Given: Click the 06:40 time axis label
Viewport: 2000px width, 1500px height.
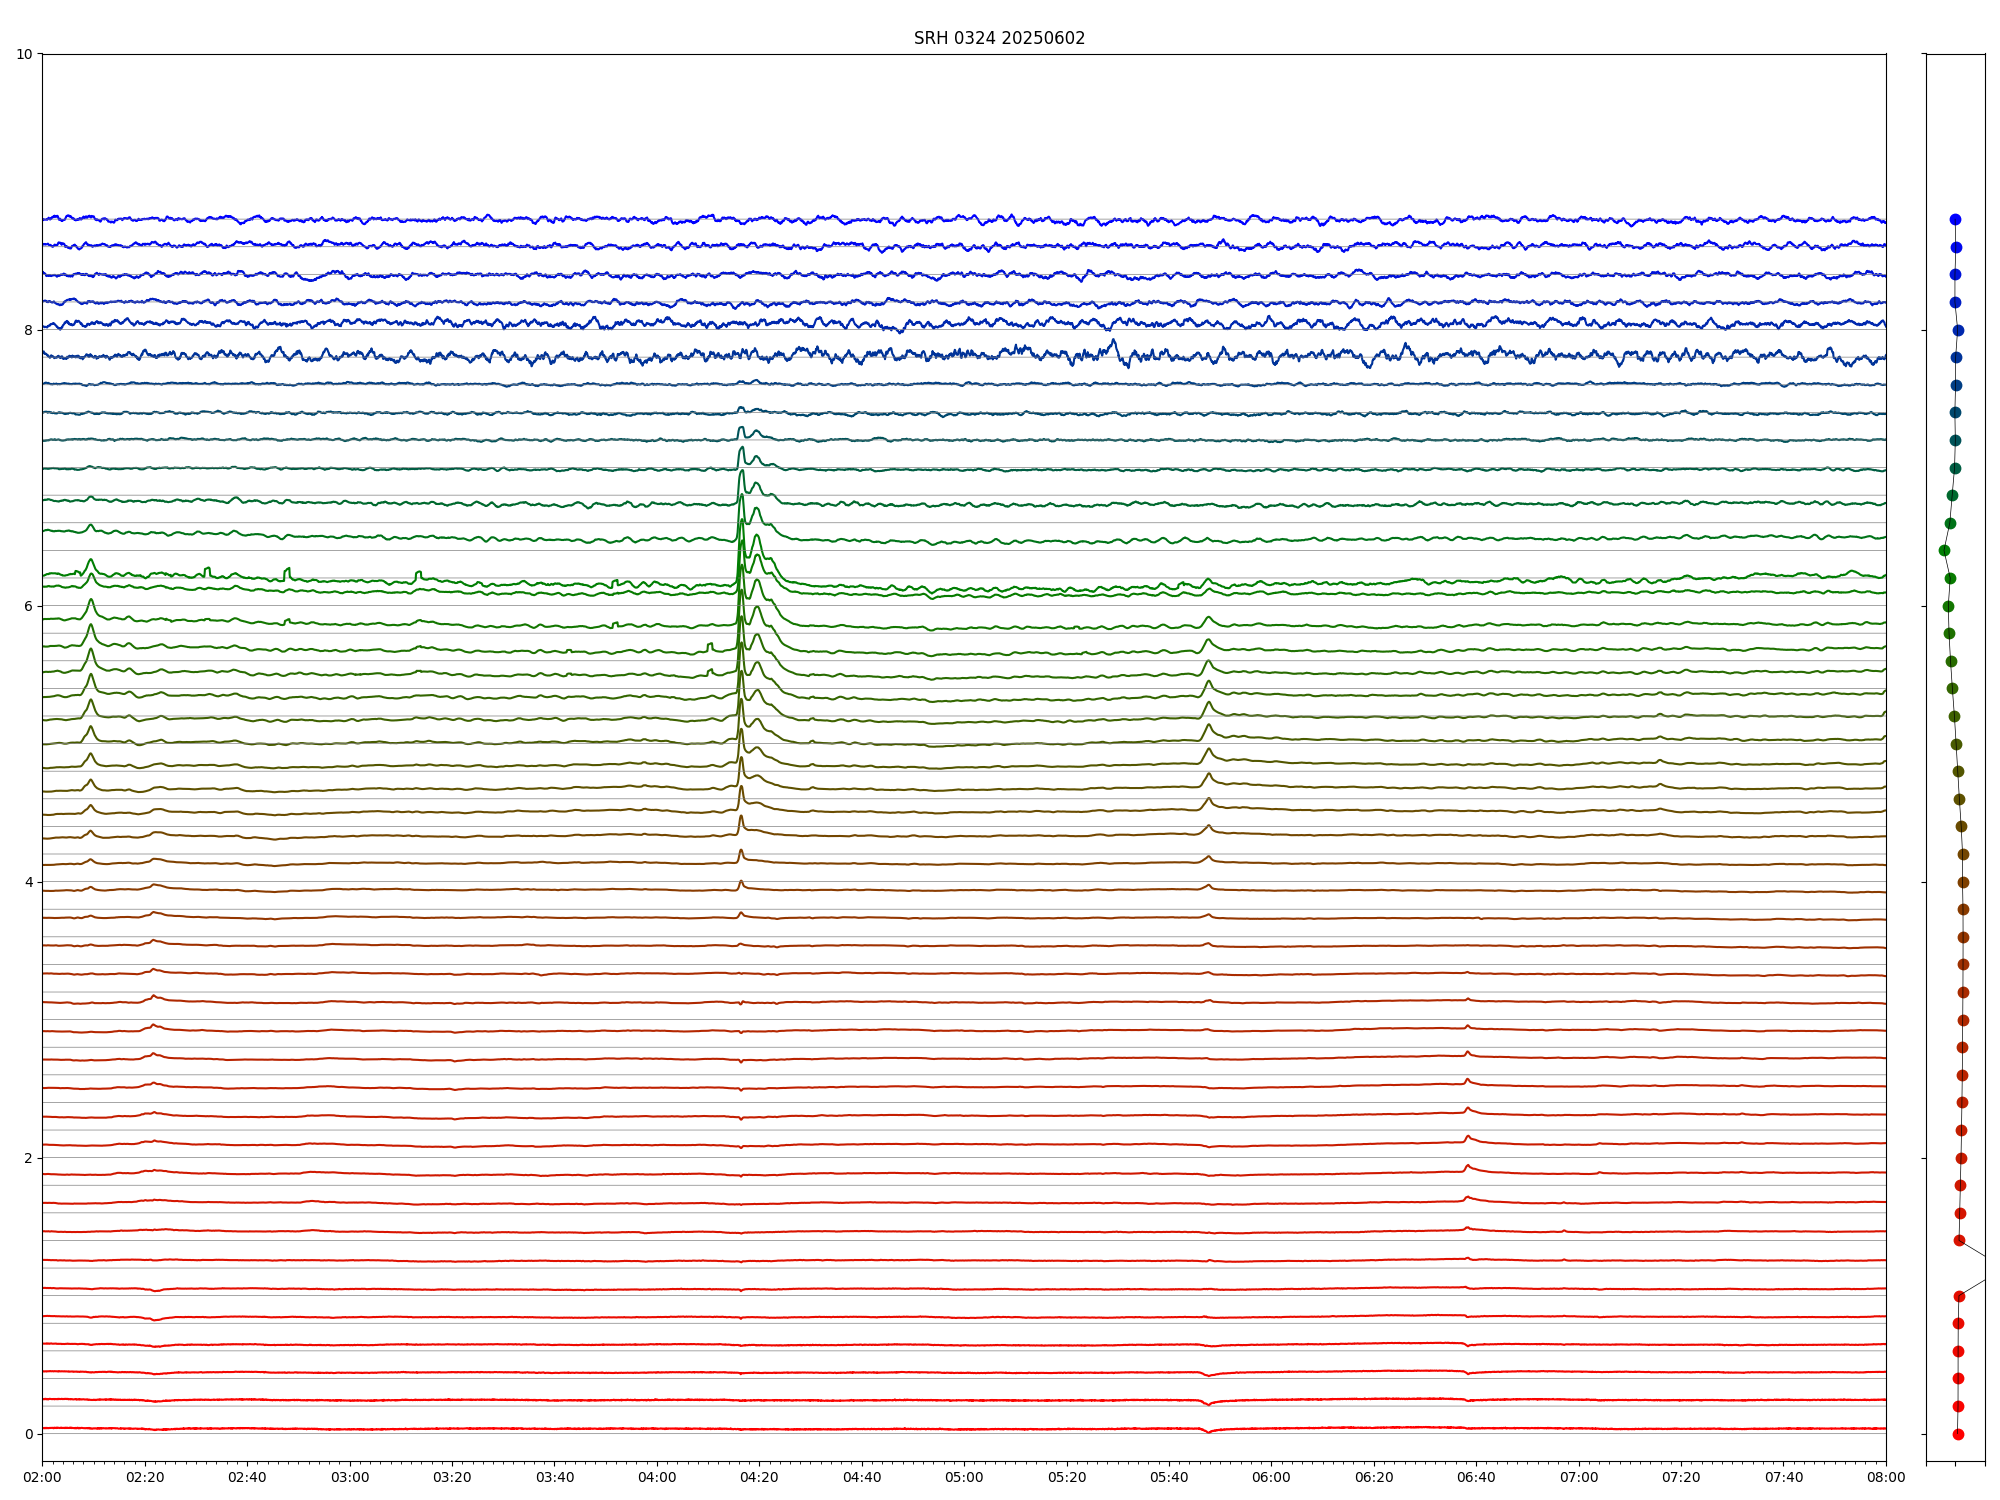Looking at the screenshot, I should tap(1476, 1477).
